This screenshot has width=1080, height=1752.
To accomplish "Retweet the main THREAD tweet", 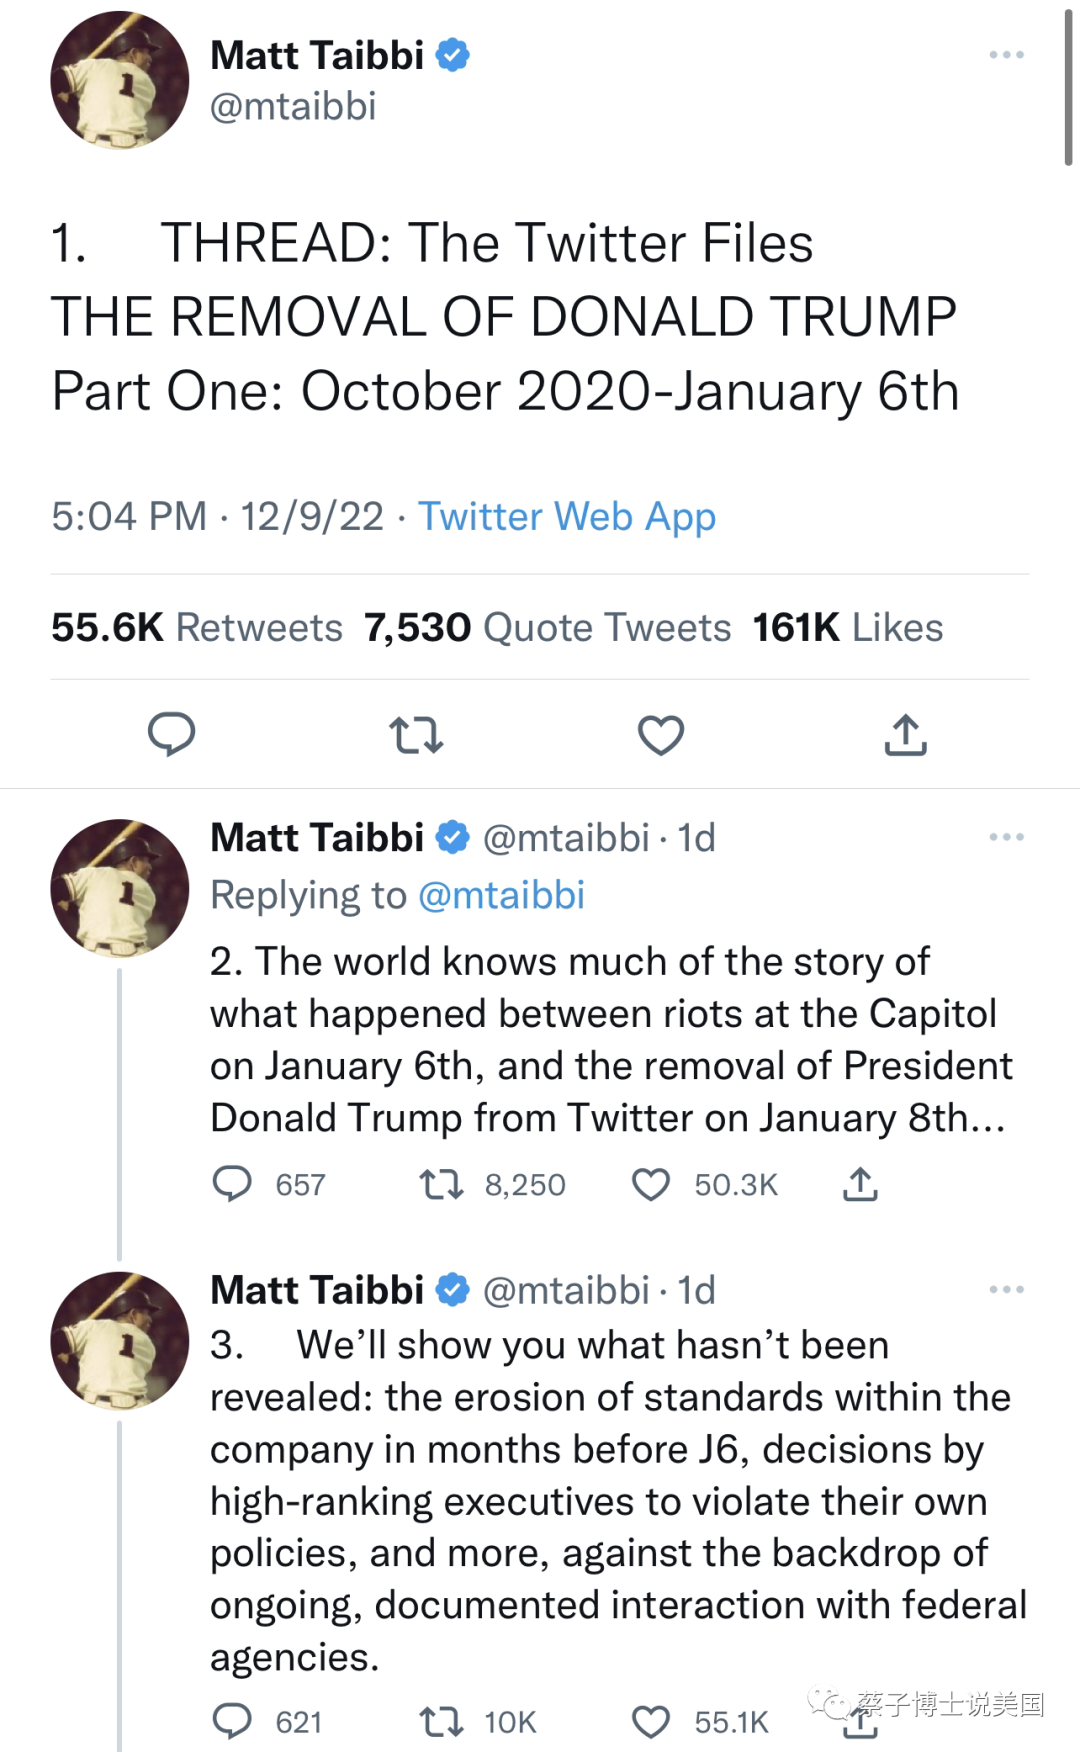I will [416, 735].
